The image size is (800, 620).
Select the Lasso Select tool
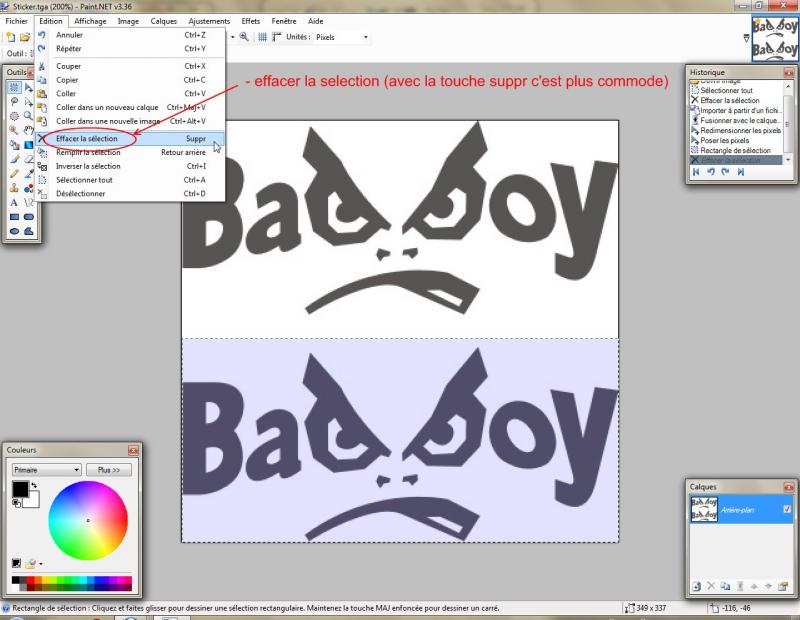(14, 102)
